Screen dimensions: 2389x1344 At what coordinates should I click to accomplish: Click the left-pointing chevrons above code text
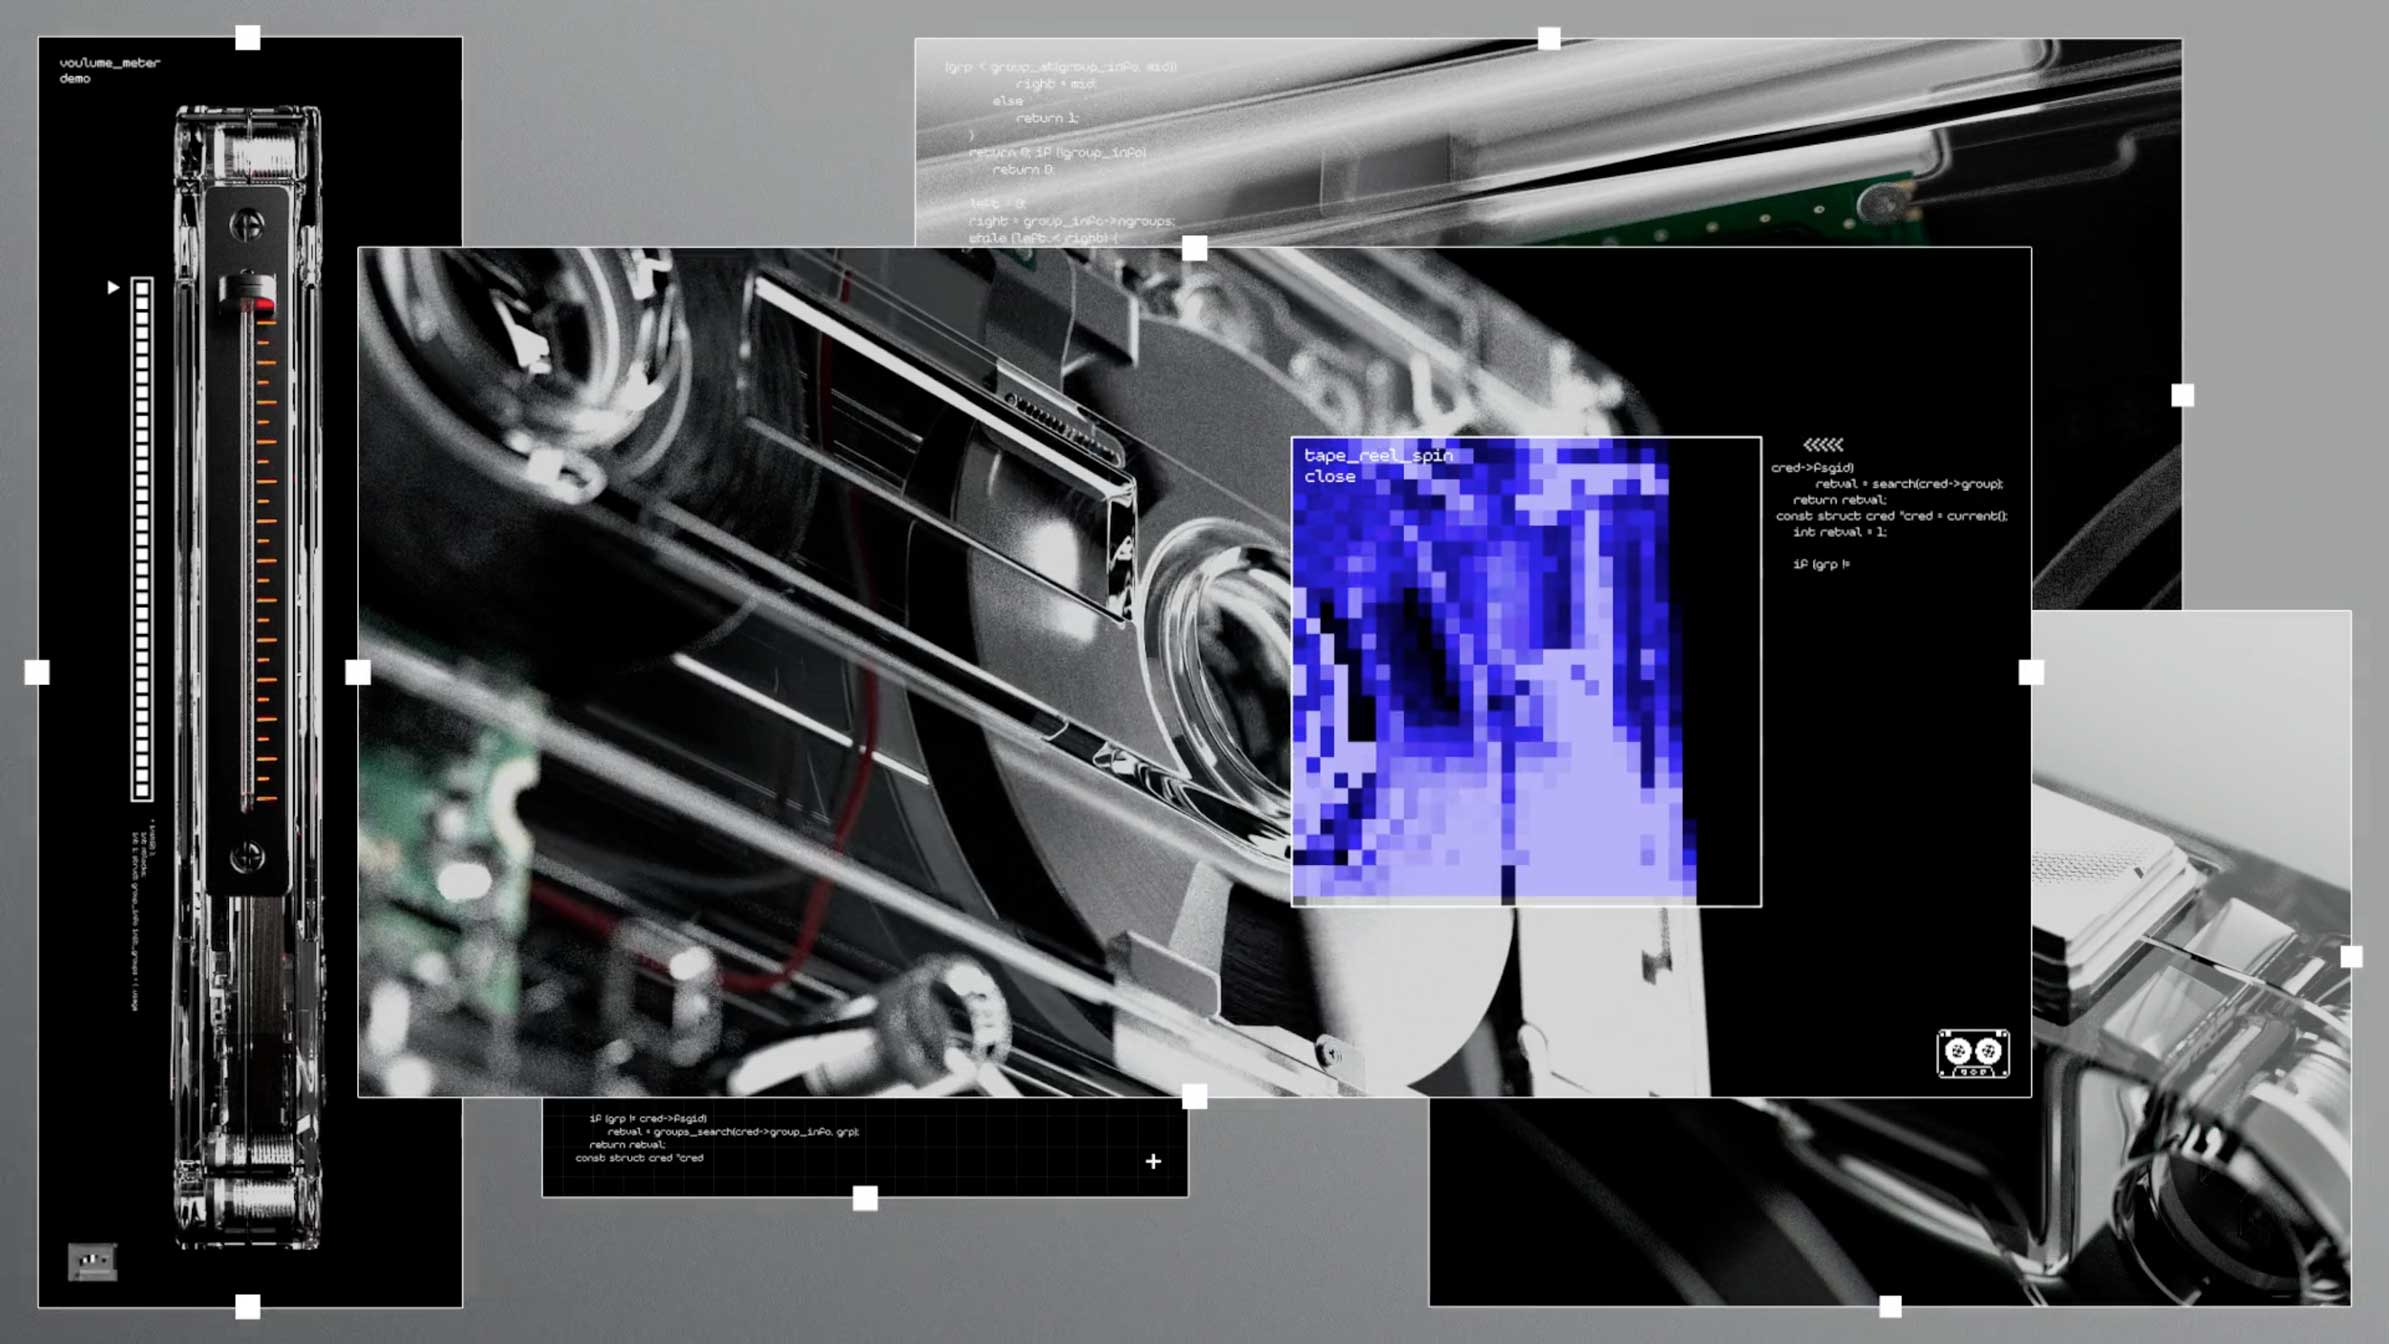coord(1822,445)
